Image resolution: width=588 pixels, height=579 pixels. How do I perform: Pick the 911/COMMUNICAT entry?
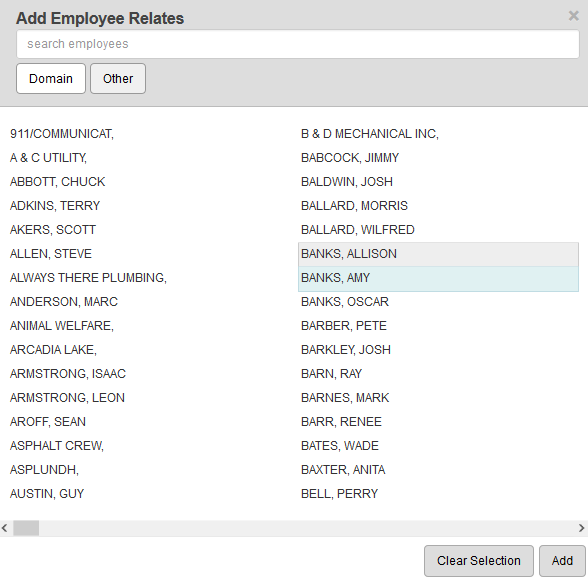(x=62, y=134)
